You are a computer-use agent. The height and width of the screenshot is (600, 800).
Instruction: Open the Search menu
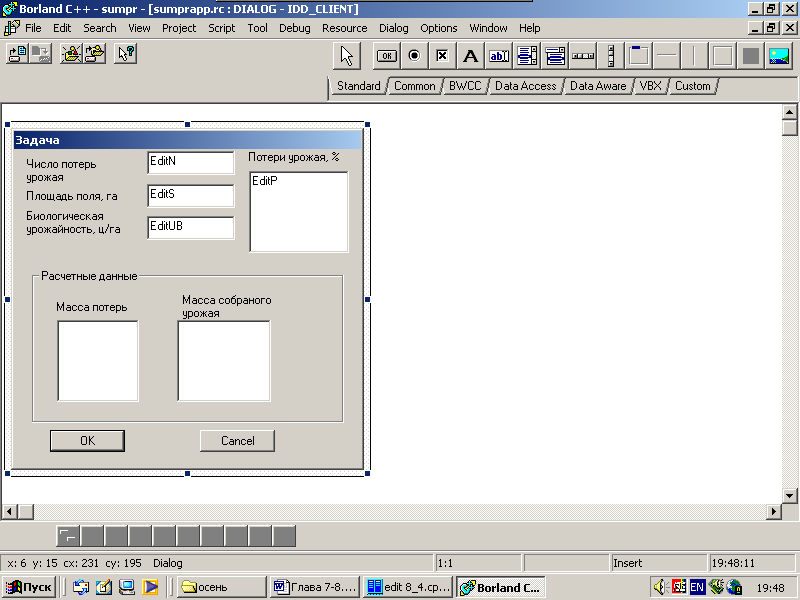pyautogui.click(x=100, y=28)
